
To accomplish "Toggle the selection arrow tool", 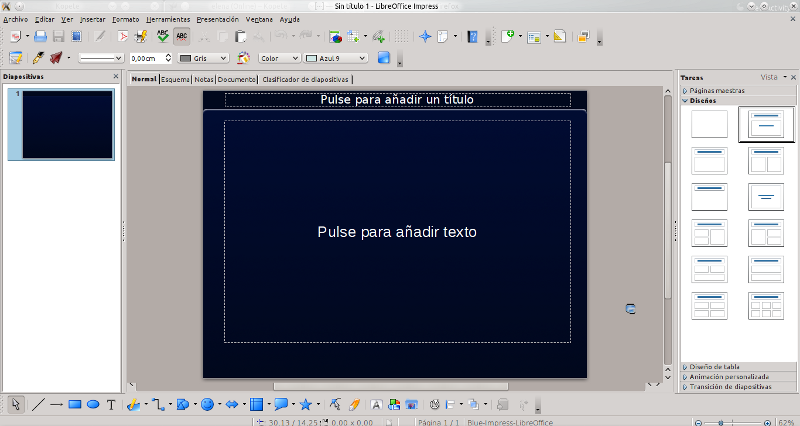I will tap(16, 405).
